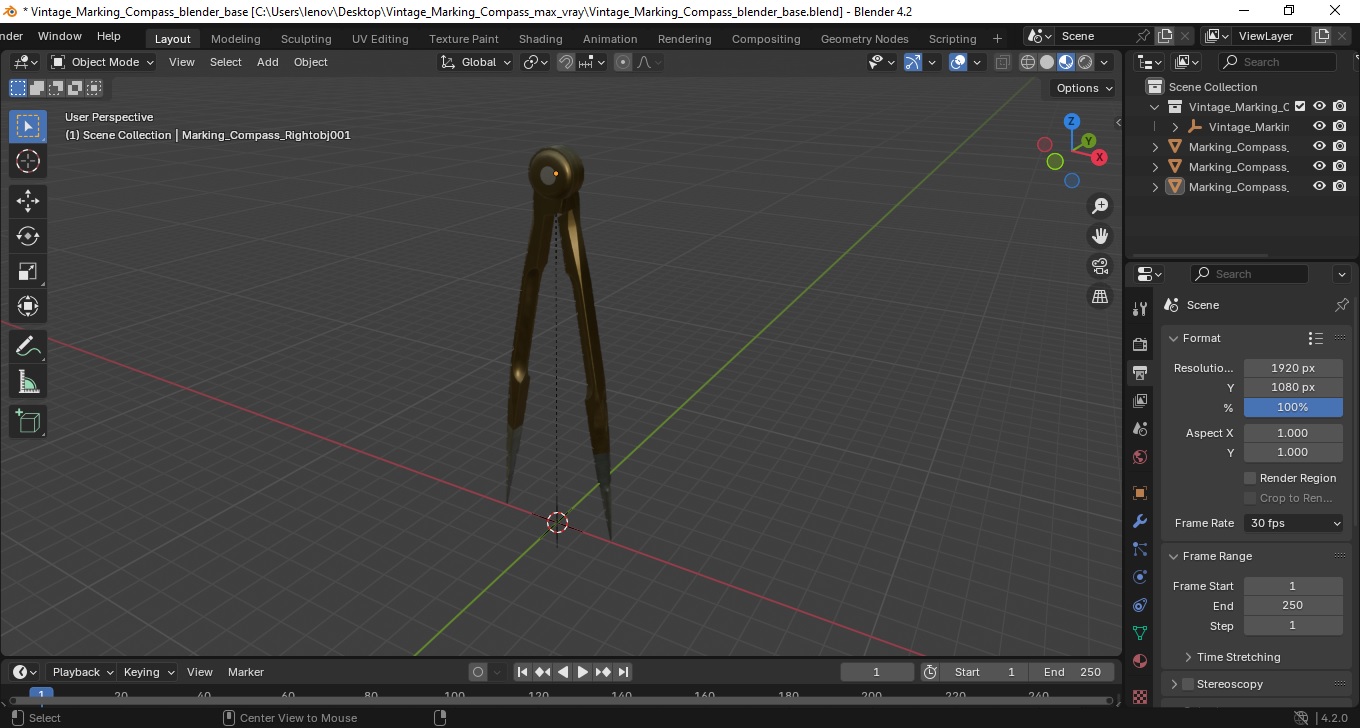Screen dimensions: 1360x728
Task: Open the Add menu in viewport header
Action: coord(268,62)
